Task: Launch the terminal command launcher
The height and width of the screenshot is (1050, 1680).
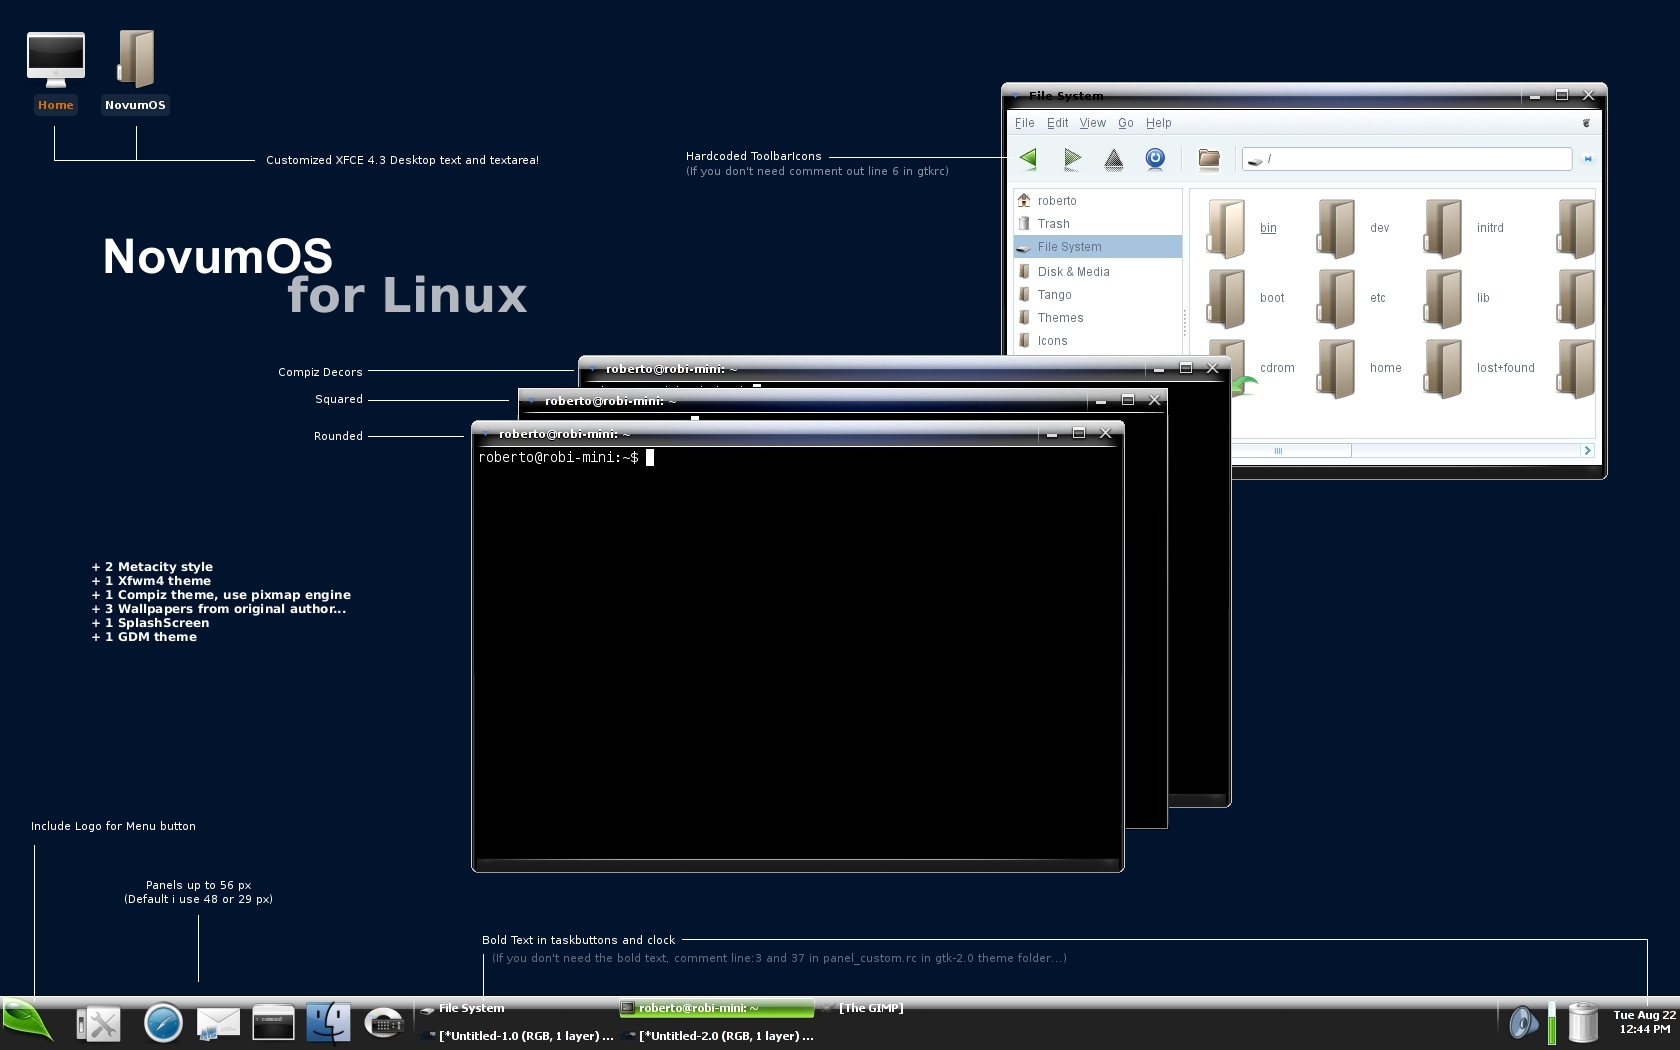Action: [x=273, y=1024]
